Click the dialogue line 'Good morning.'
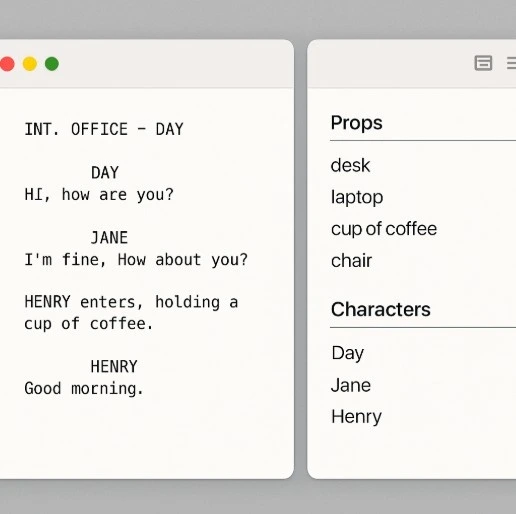Image resolution: width=516 pixels, height=514 pixels. [84, 389]
